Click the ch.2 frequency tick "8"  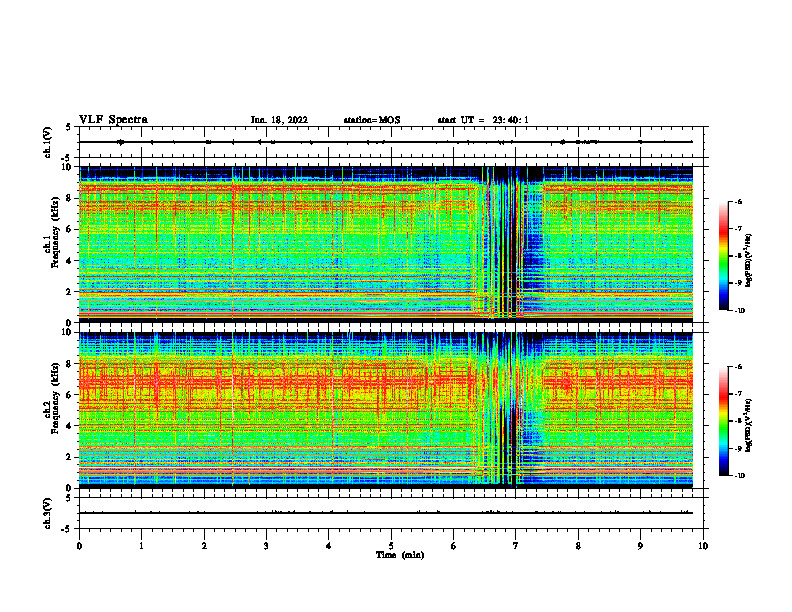tap(70, 364)
